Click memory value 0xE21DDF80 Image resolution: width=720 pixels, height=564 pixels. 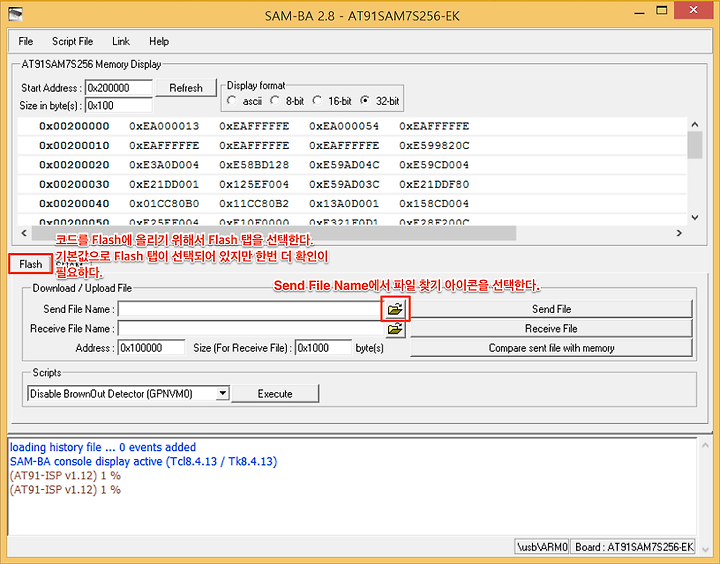(x=434, y=184)
